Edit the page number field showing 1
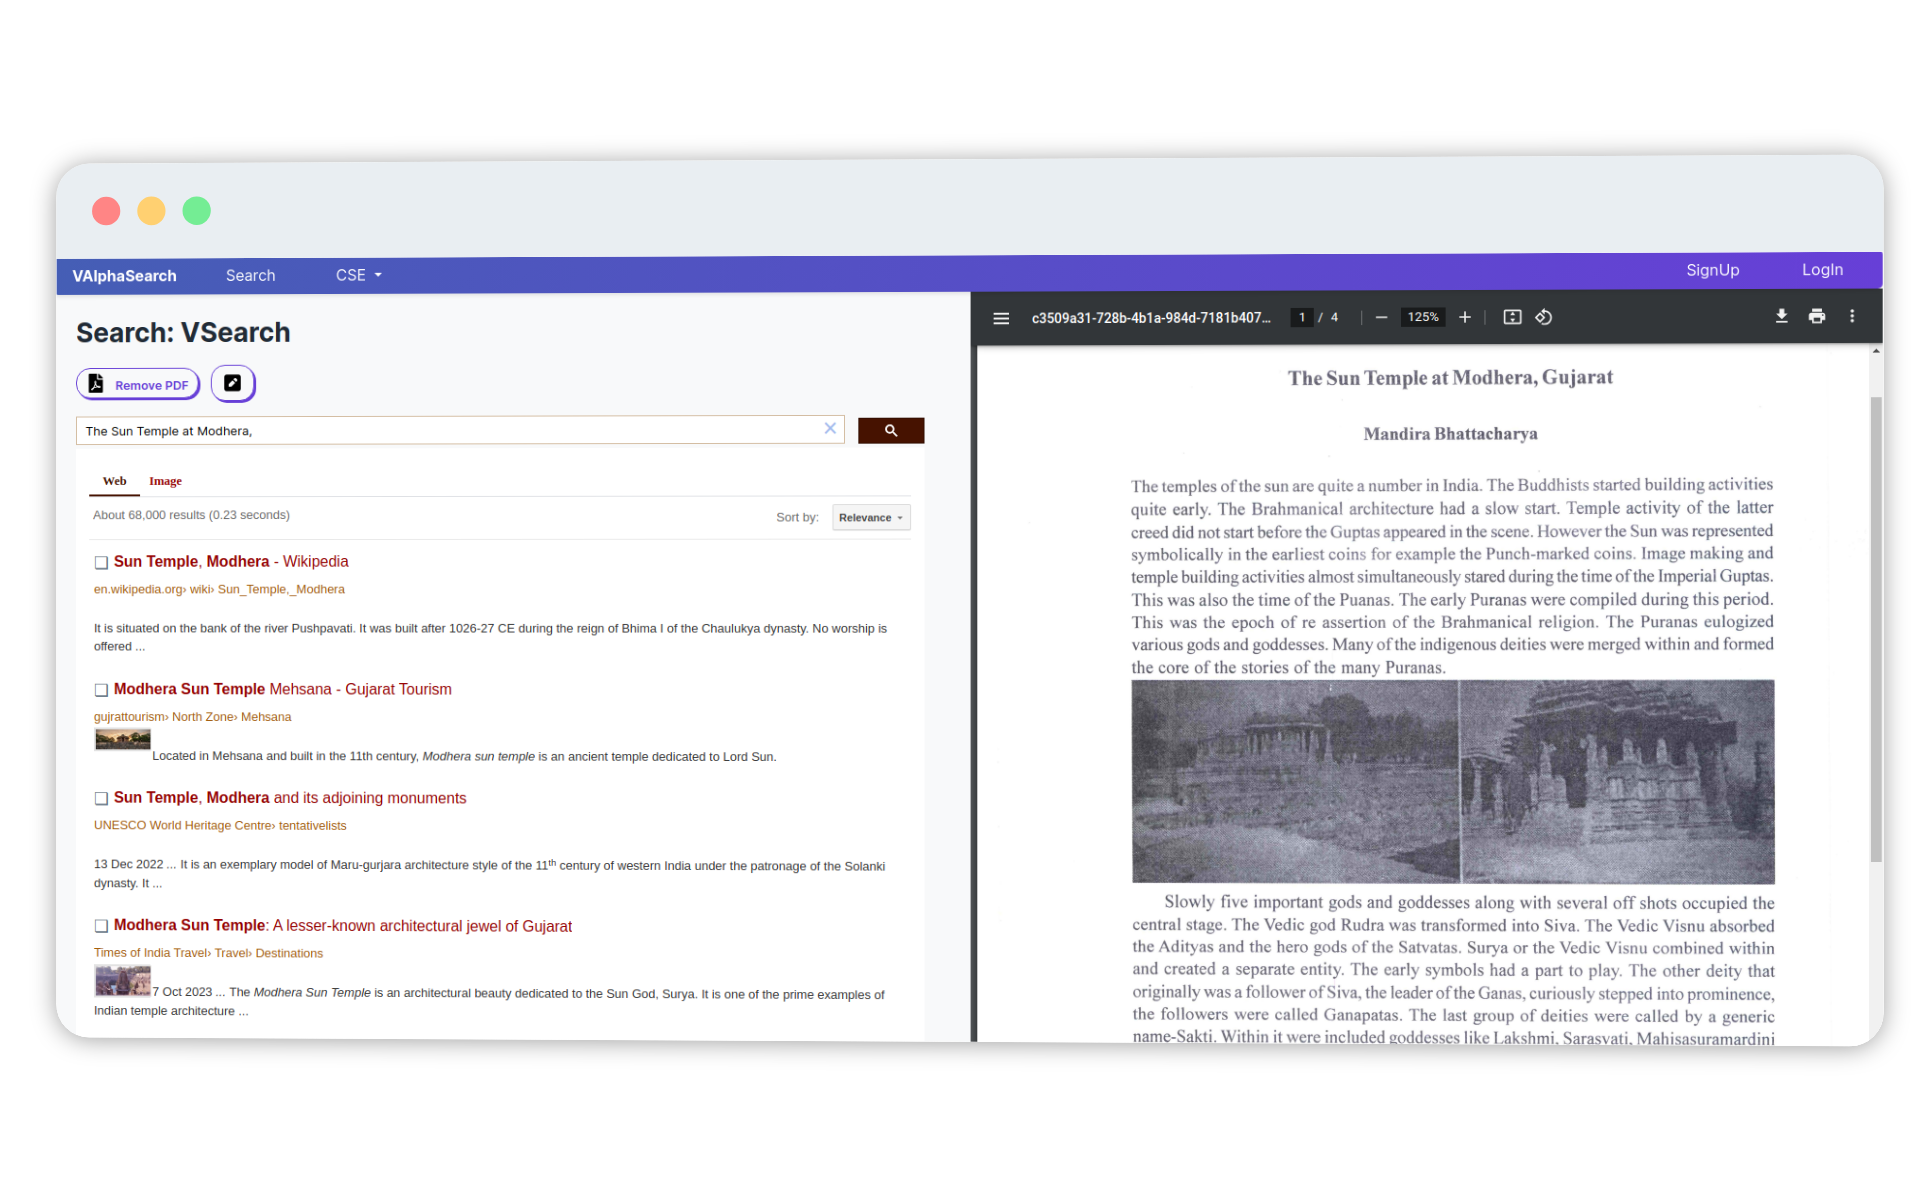Viewport: 1920px width, 1200px height. click(x=1302, y=317)
